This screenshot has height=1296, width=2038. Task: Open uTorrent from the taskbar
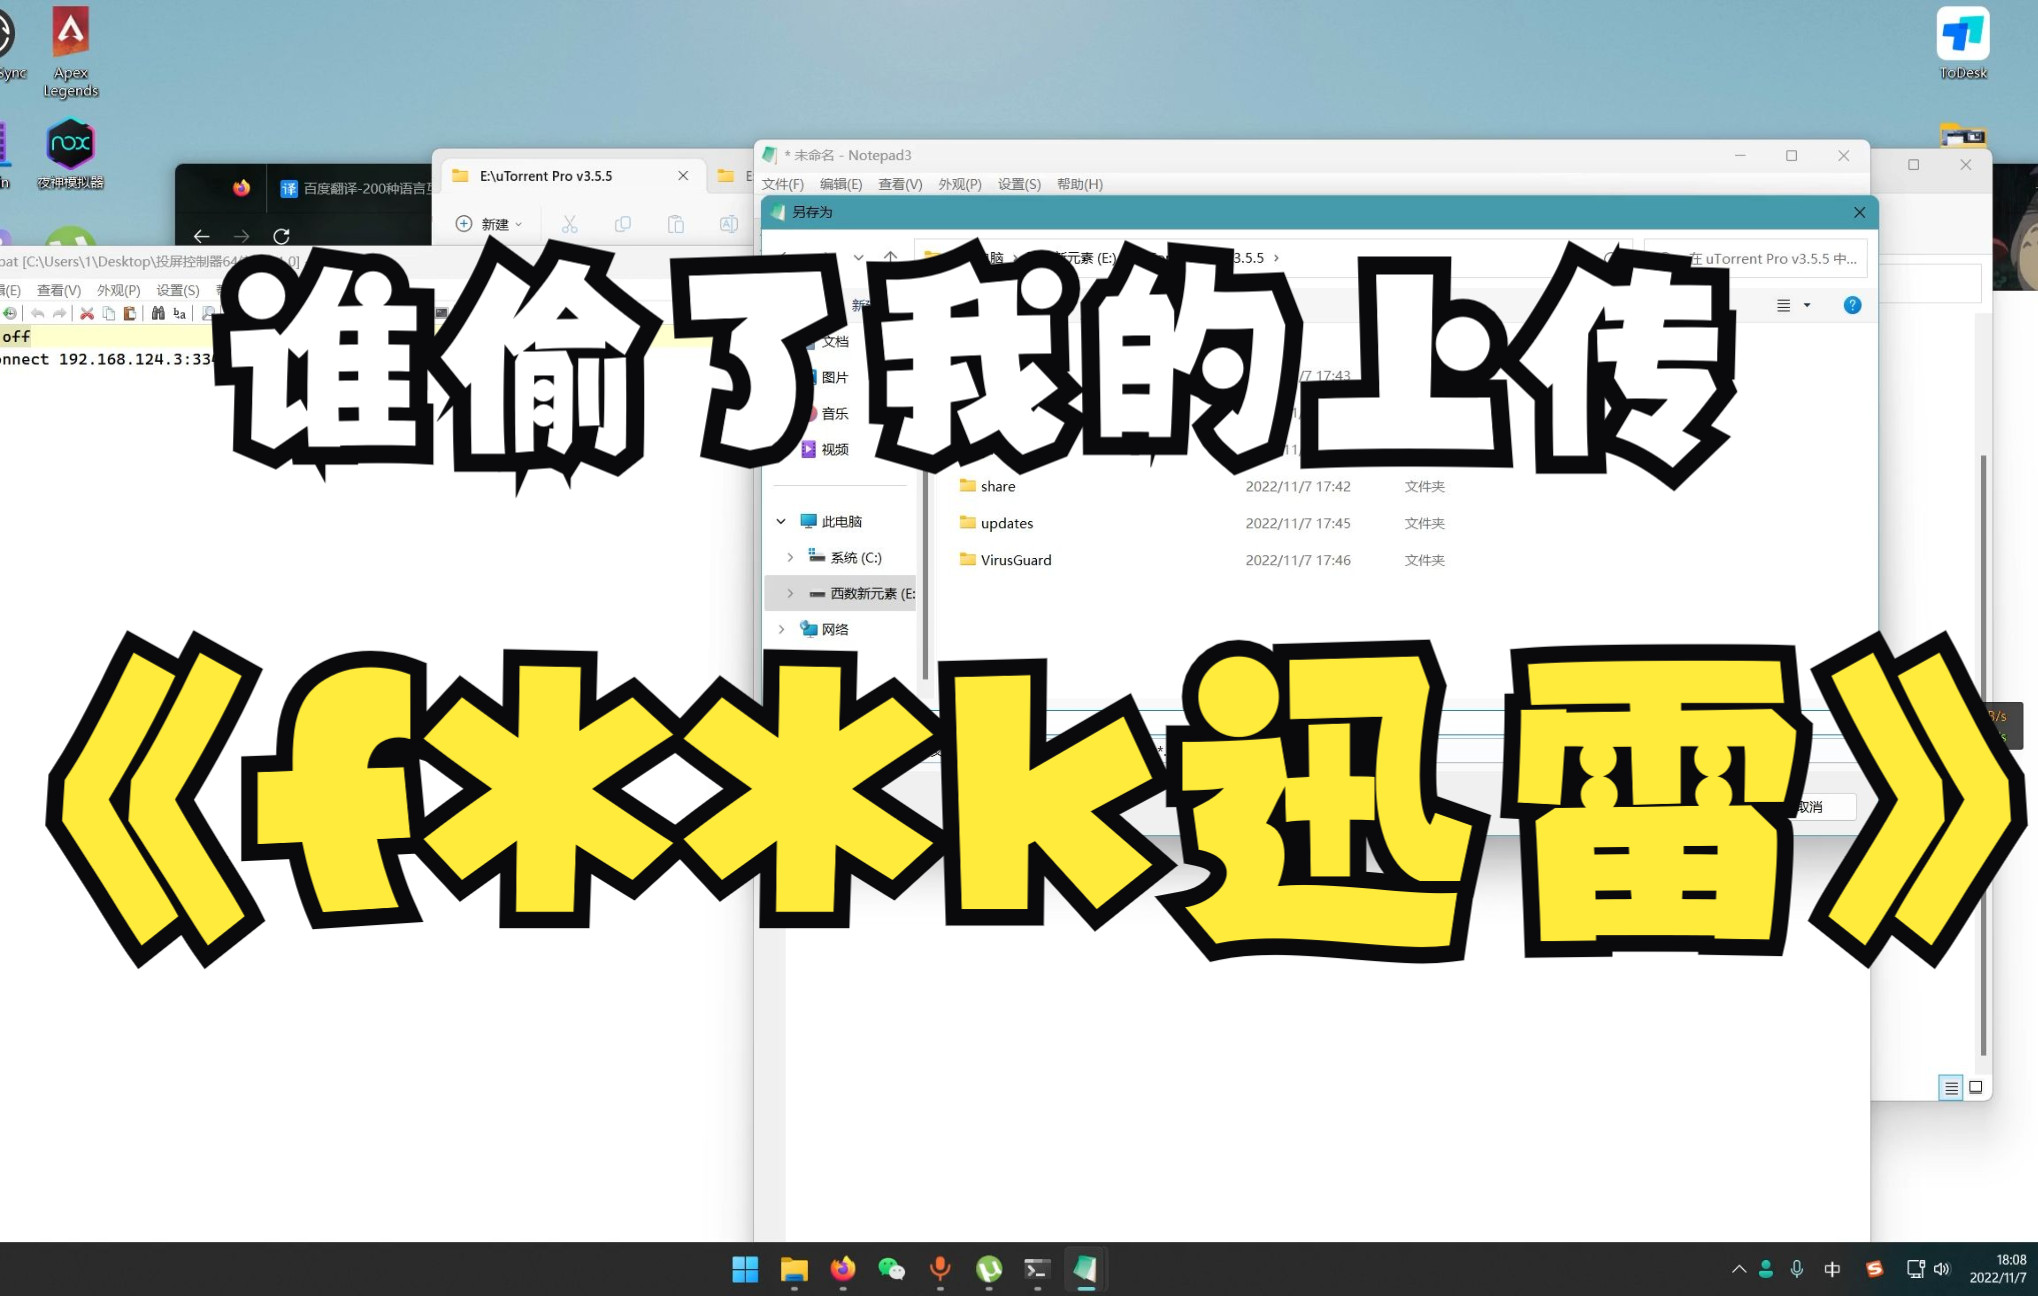[988, 1269]
